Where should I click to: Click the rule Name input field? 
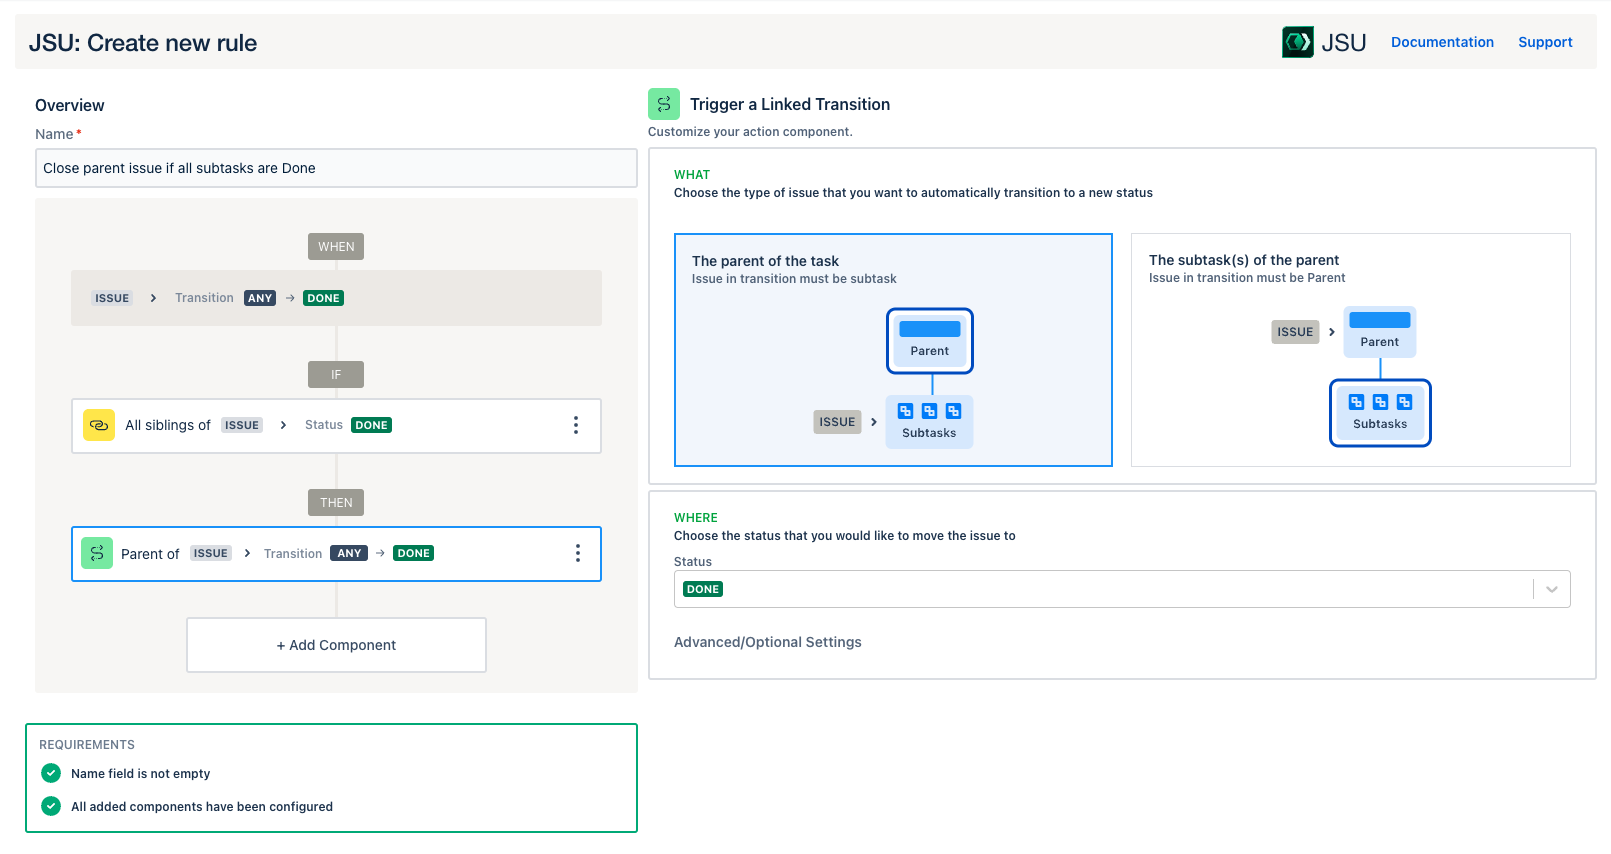point(336,168)
